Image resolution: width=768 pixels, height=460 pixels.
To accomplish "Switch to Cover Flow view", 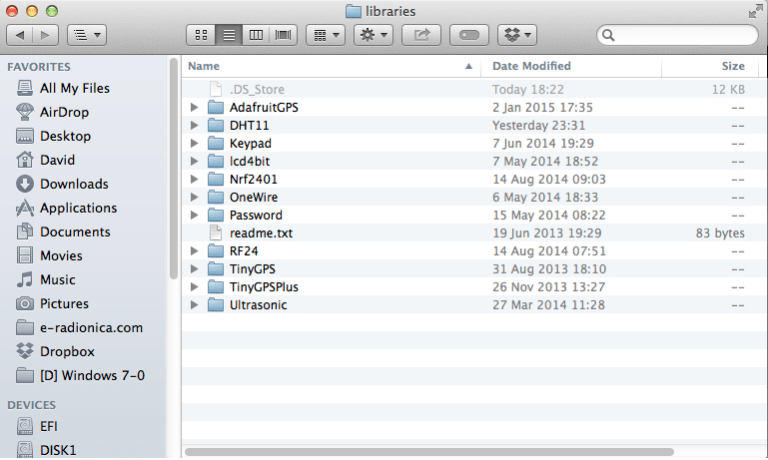I will (284, 35).
